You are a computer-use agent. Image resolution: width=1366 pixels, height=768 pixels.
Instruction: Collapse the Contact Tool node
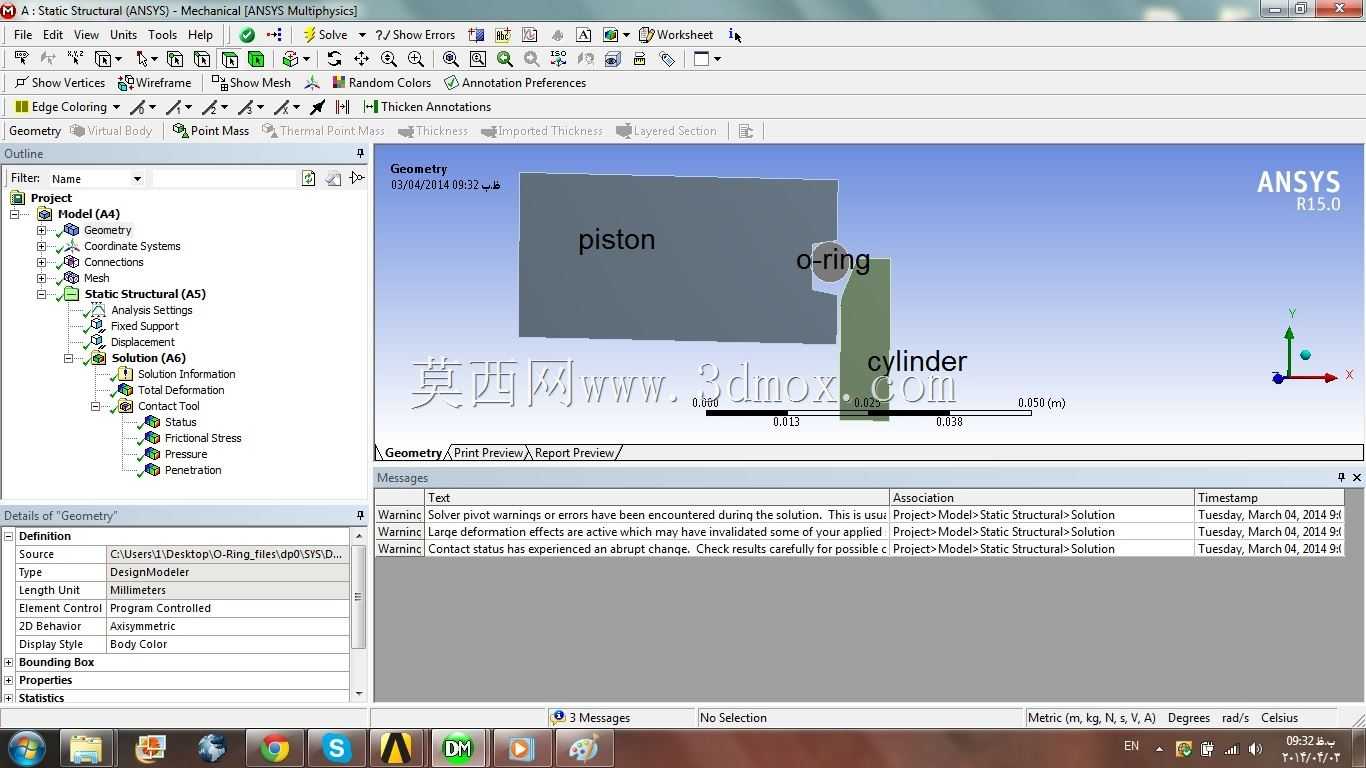click(95, 406)
